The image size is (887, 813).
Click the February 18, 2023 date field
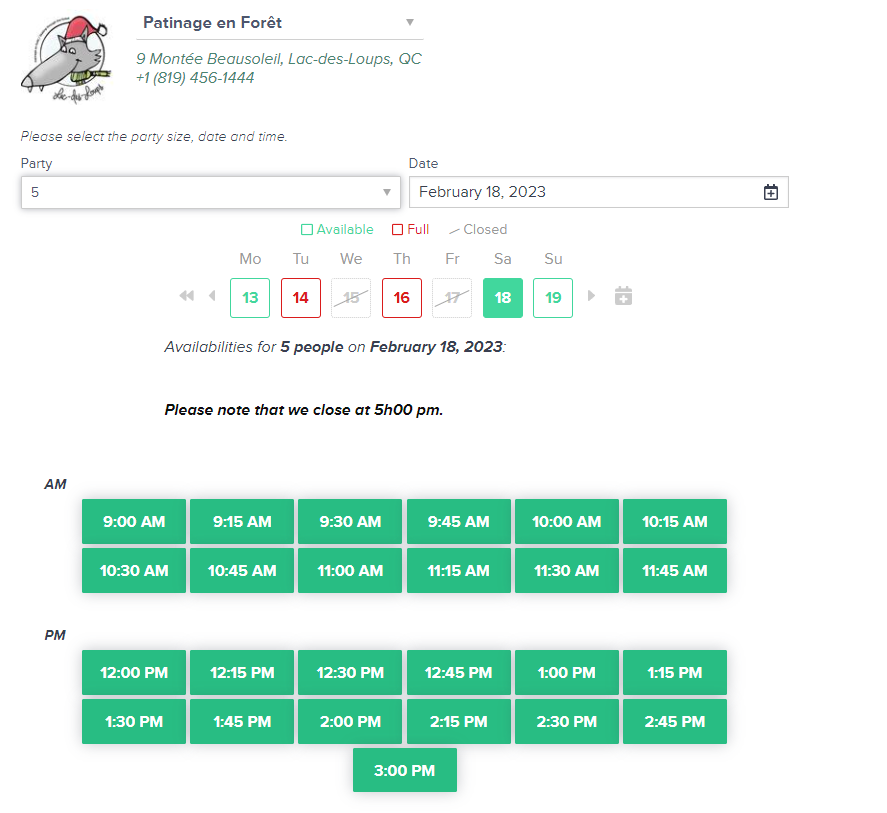click(598, 192)
